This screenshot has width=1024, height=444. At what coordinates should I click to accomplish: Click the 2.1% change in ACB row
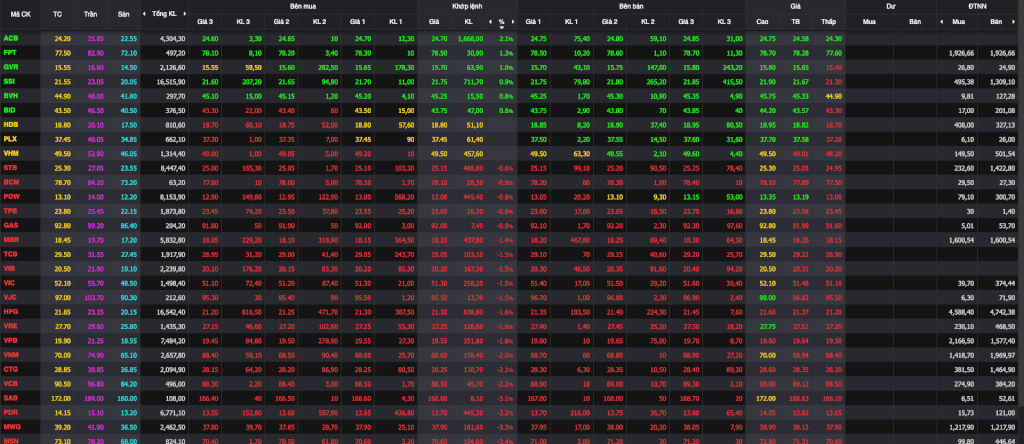tap(507, 39)
